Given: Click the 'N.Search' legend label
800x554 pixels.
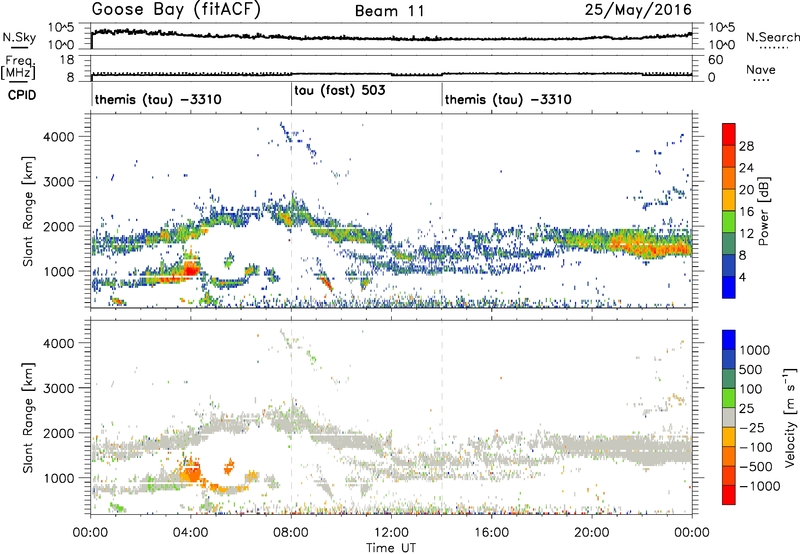Looking at the screenshot, I should coord(773,37).
